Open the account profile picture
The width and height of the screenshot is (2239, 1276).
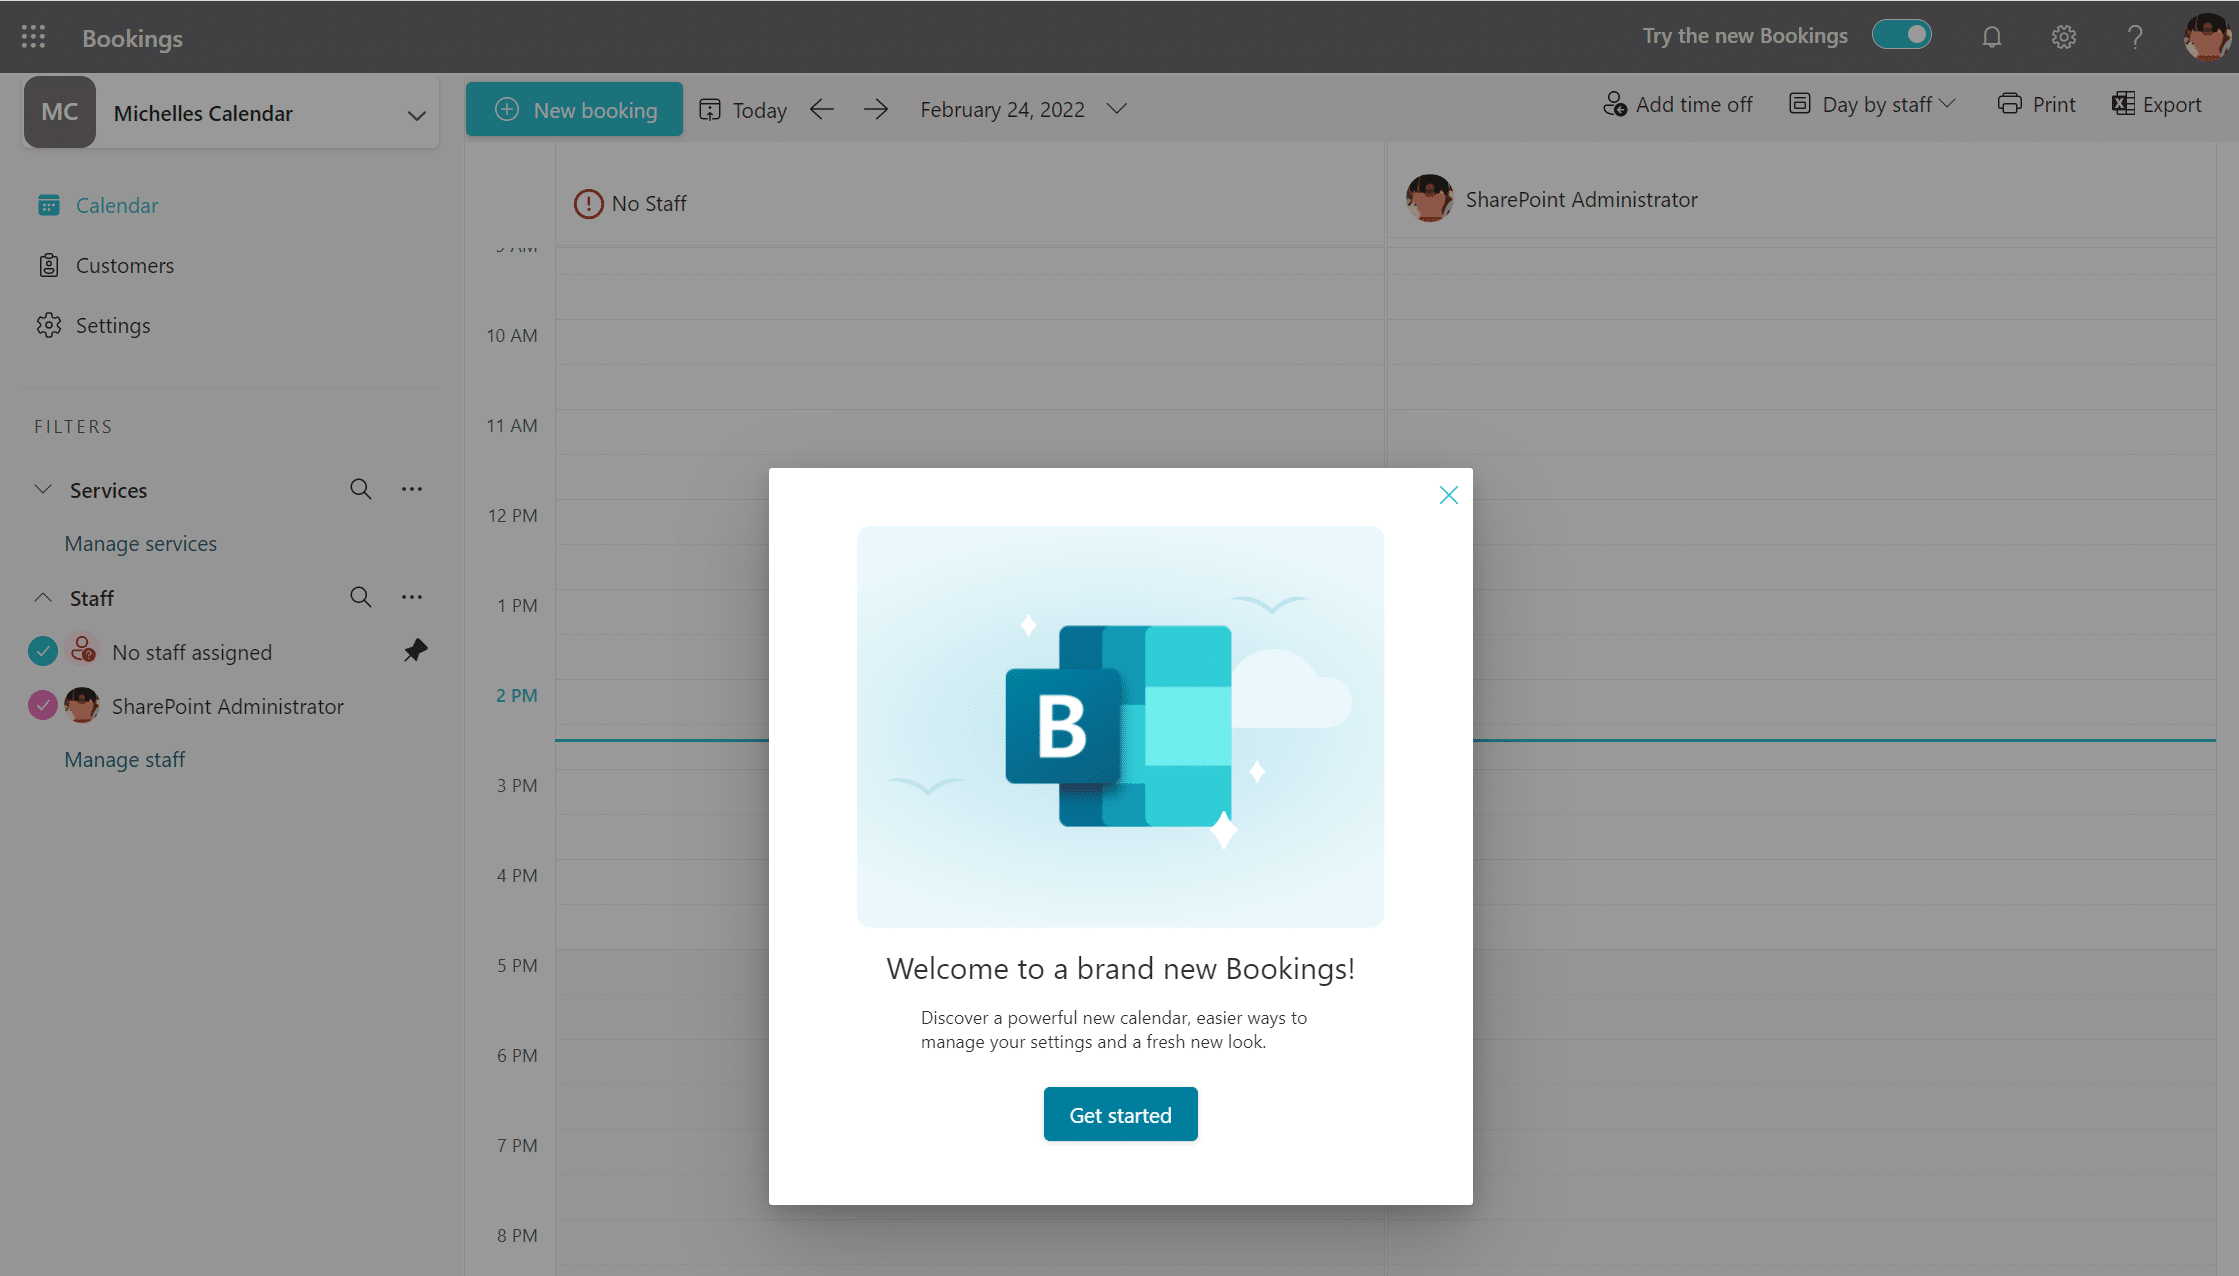coord(2206,37)
